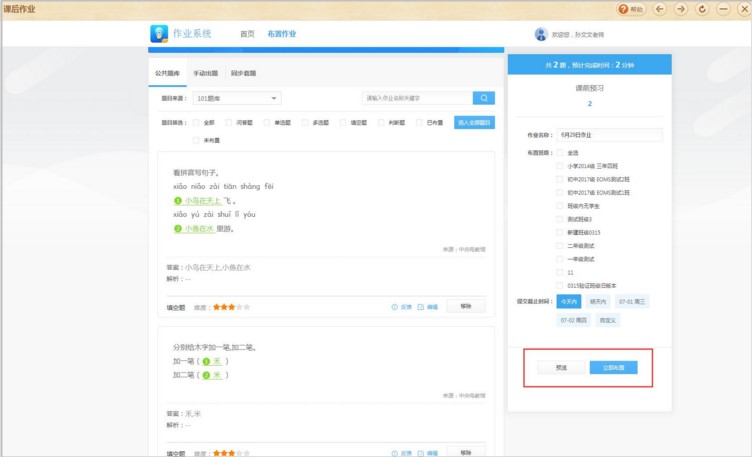752x457 pixels.
Task: Tick the 填空题 filter checkbox
Action: 342,123
